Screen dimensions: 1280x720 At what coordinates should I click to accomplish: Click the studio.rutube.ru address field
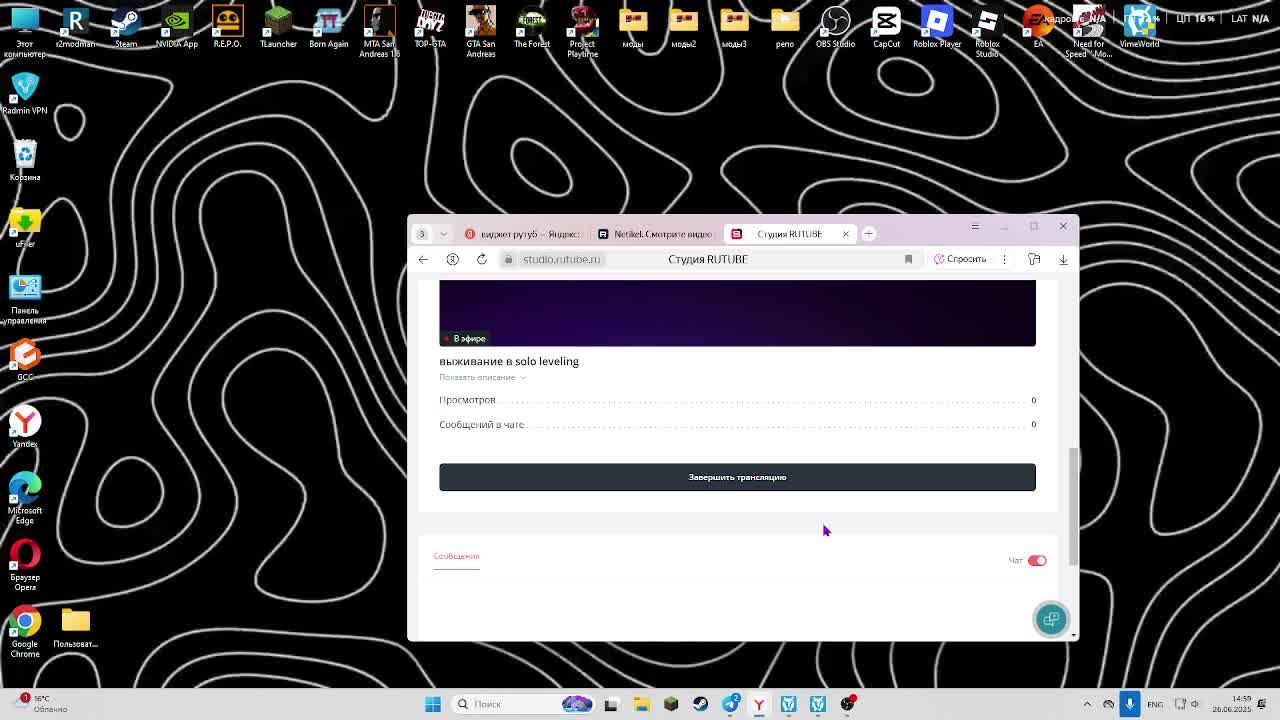(561, 259)
